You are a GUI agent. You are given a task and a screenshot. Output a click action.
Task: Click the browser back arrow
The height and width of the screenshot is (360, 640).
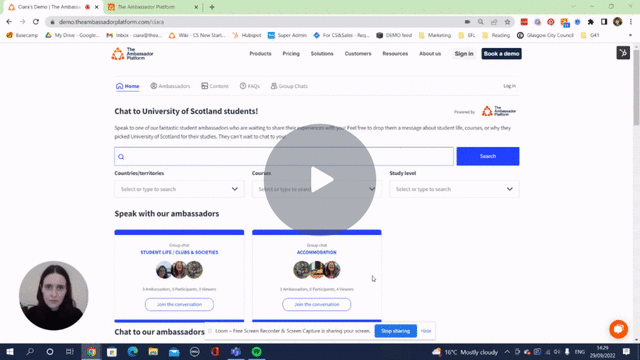coord(9,22)
